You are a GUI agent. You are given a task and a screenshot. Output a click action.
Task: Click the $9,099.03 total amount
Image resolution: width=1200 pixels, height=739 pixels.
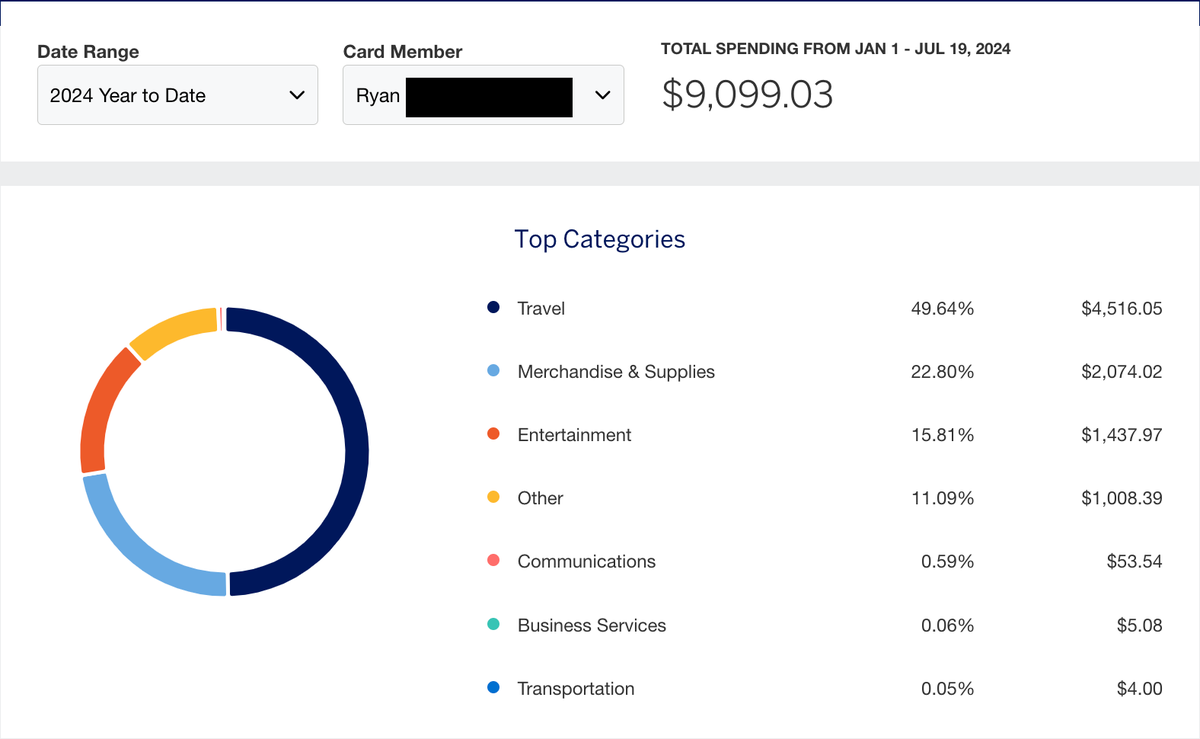[x=744, y=92]
